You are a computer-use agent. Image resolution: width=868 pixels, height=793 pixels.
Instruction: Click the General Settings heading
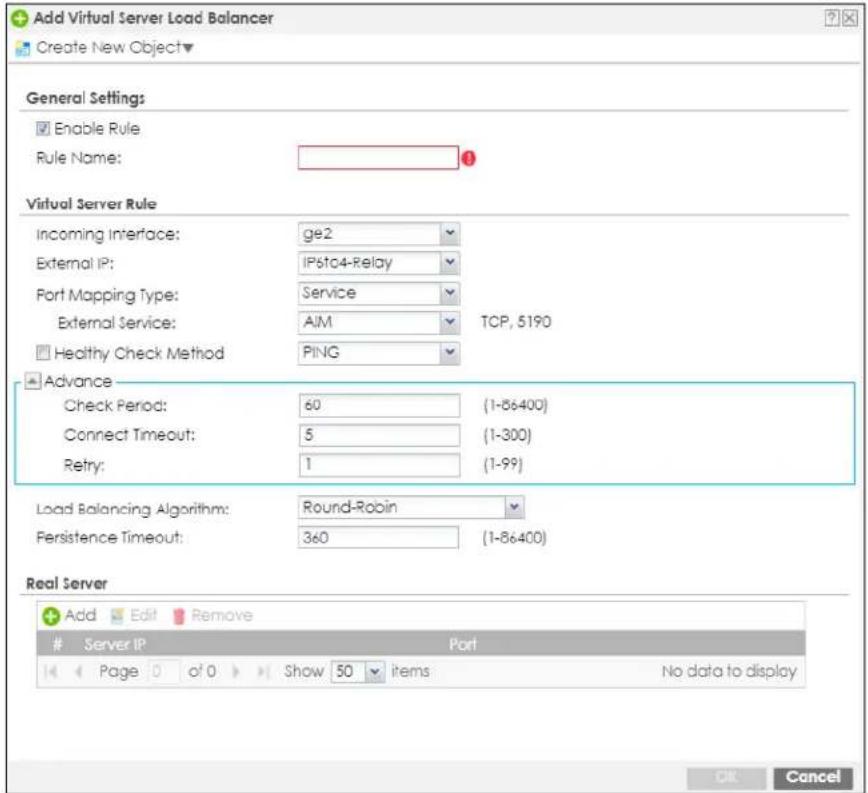tap(85, 98)
